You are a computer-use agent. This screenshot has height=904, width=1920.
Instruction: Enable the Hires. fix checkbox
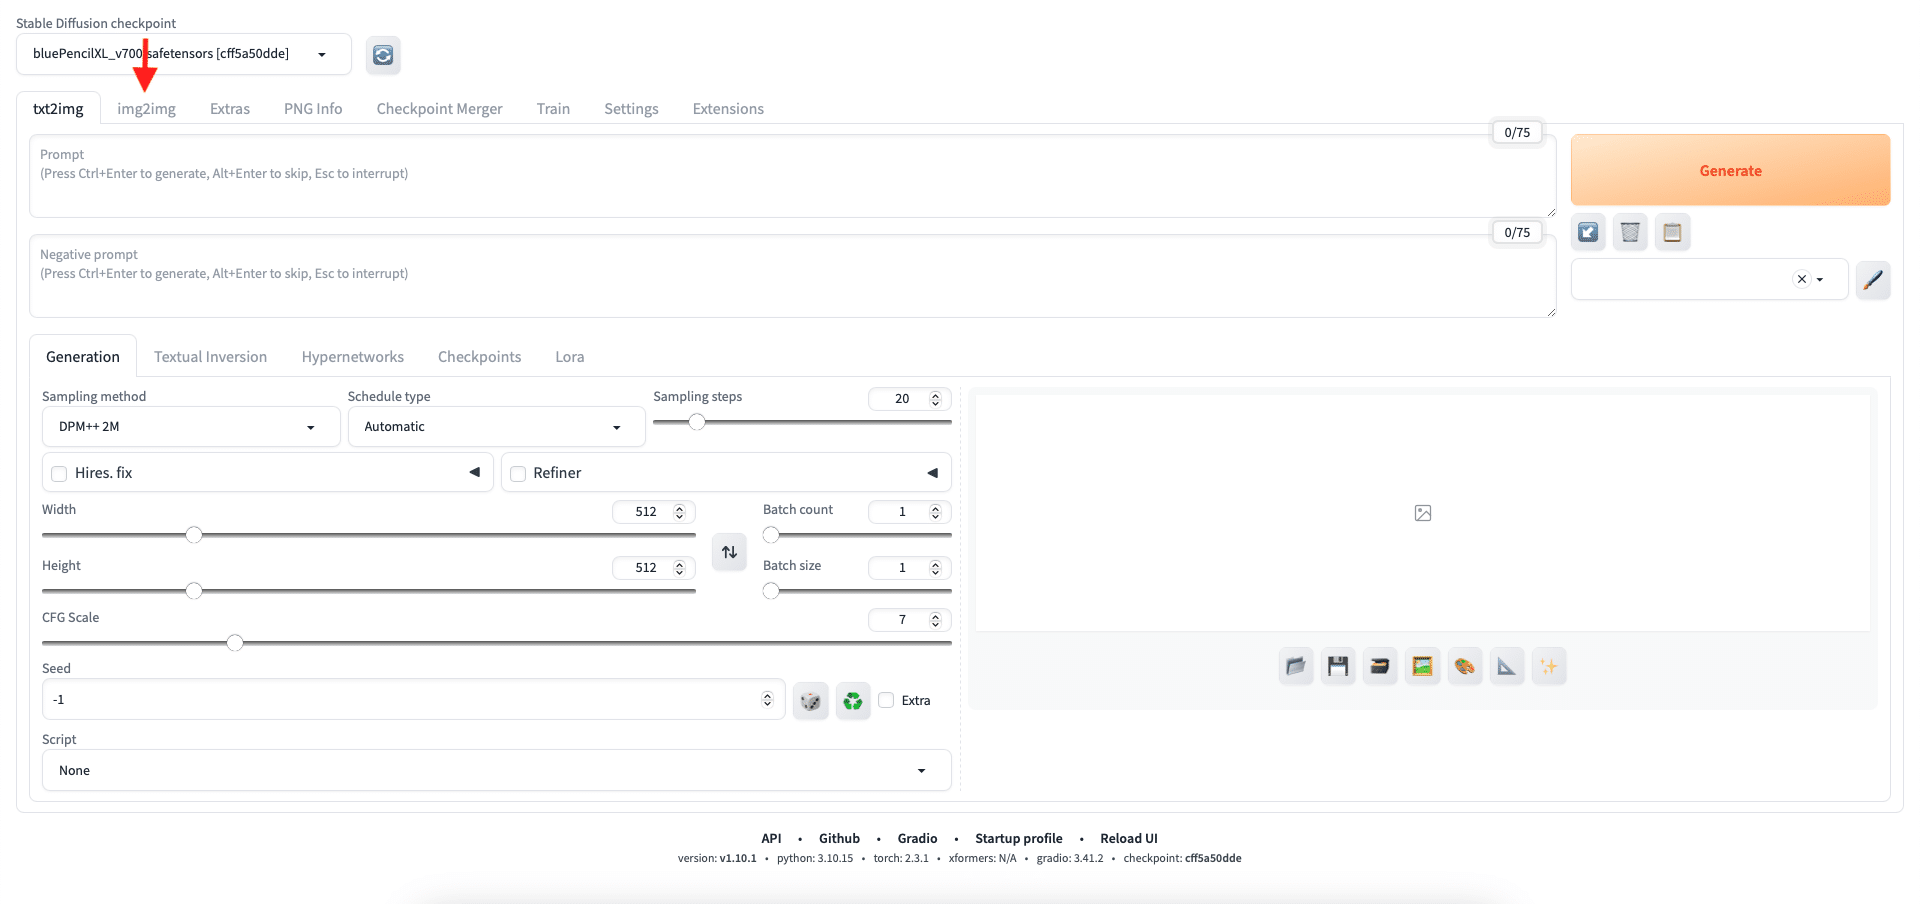[x=60, y=474]
